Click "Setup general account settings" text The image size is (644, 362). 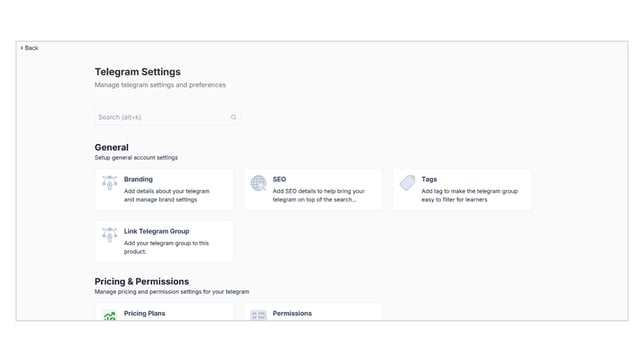click(x=136, y=158)
